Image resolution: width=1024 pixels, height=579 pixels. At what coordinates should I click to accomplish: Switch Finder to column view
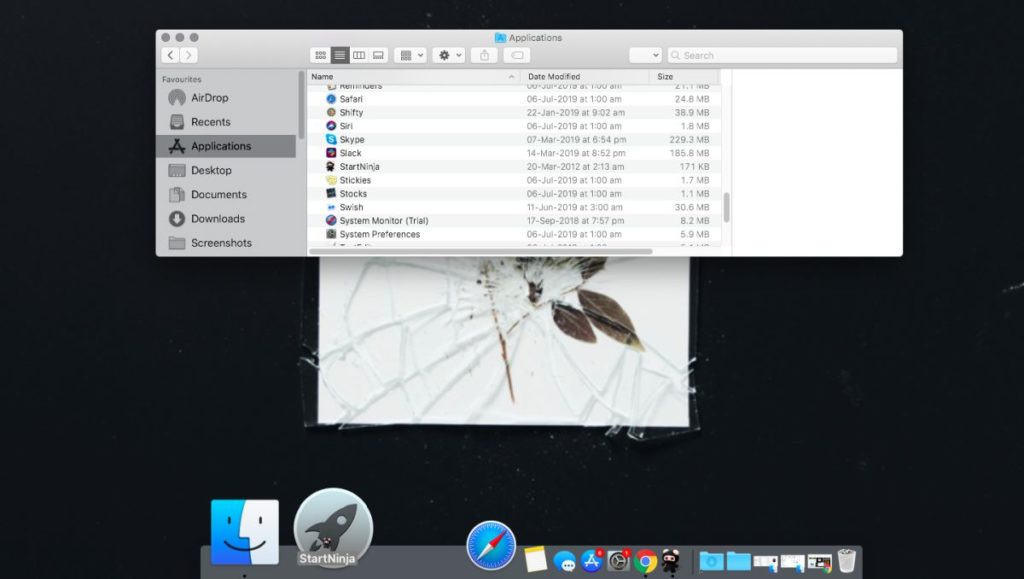359,55
